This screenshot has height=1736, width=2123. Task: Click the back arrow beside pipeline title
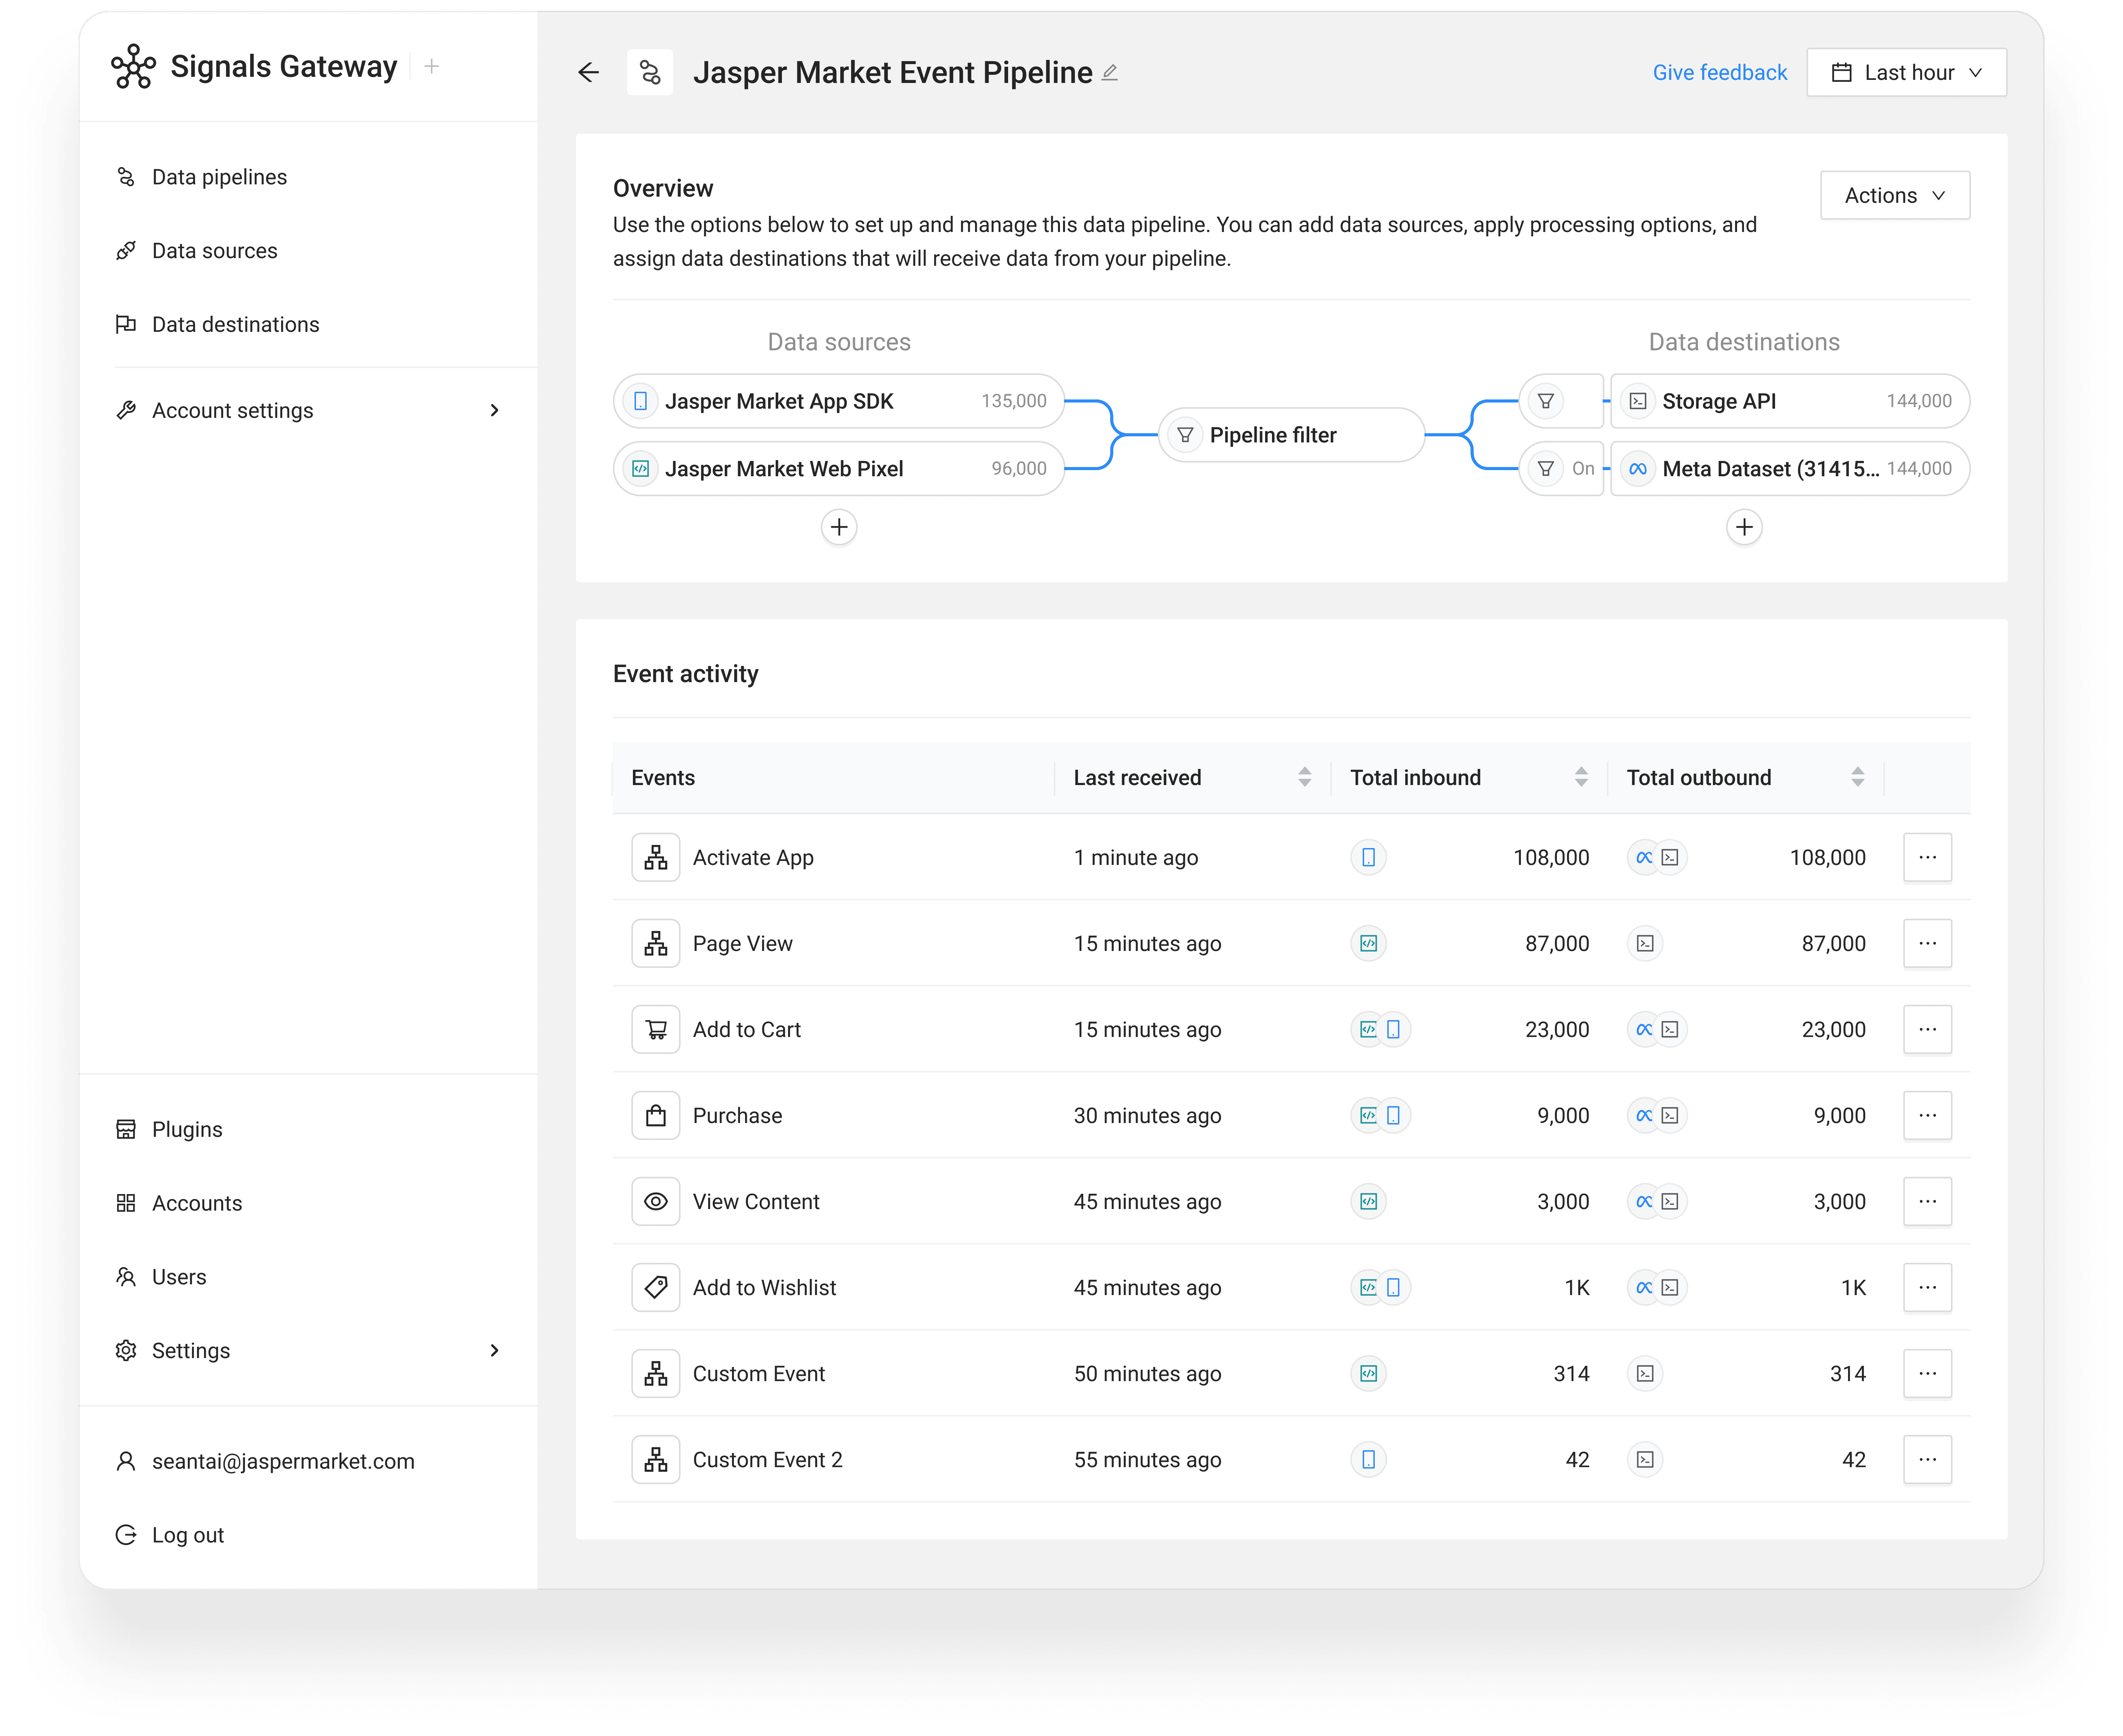point(588,72)
